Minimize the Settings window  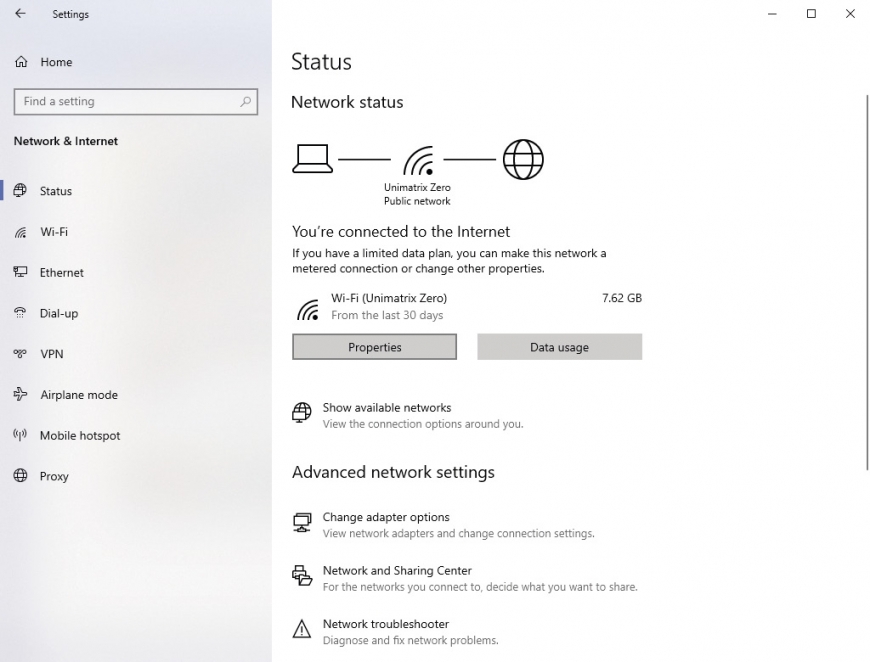point(772,14)
